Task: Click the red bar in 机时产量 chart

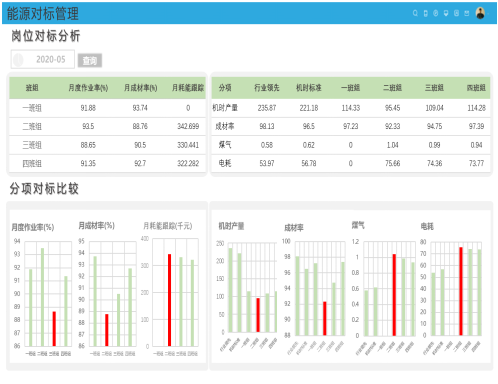Action: coord(258,315)
